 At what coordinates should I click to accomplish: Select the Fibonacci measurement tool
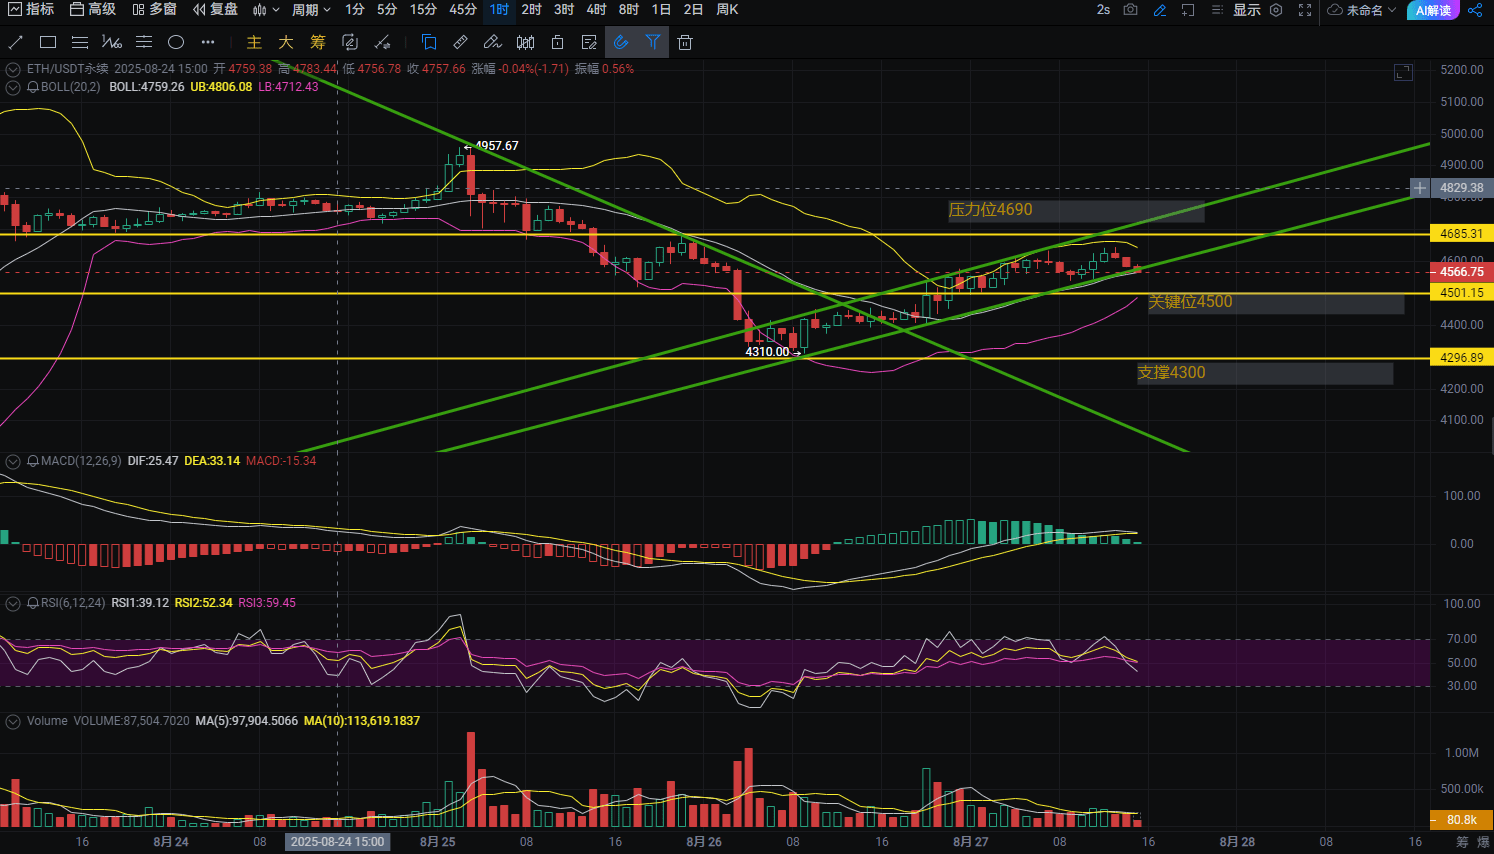click(112, 42)
